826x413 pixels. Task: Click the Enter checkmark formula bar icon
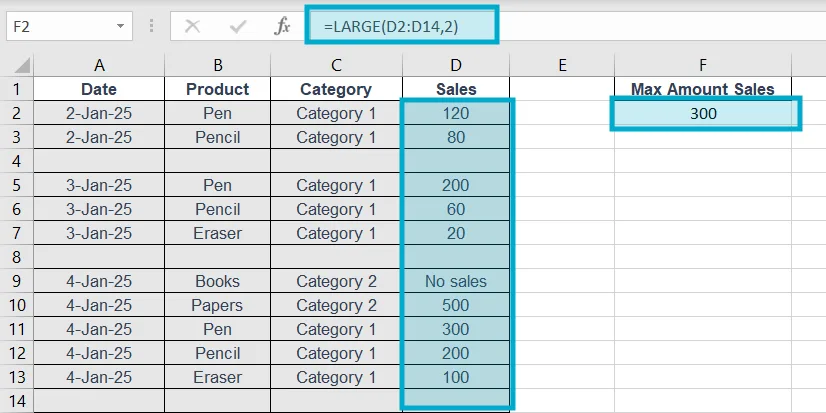pyautogui.click(x=238, y=26)
